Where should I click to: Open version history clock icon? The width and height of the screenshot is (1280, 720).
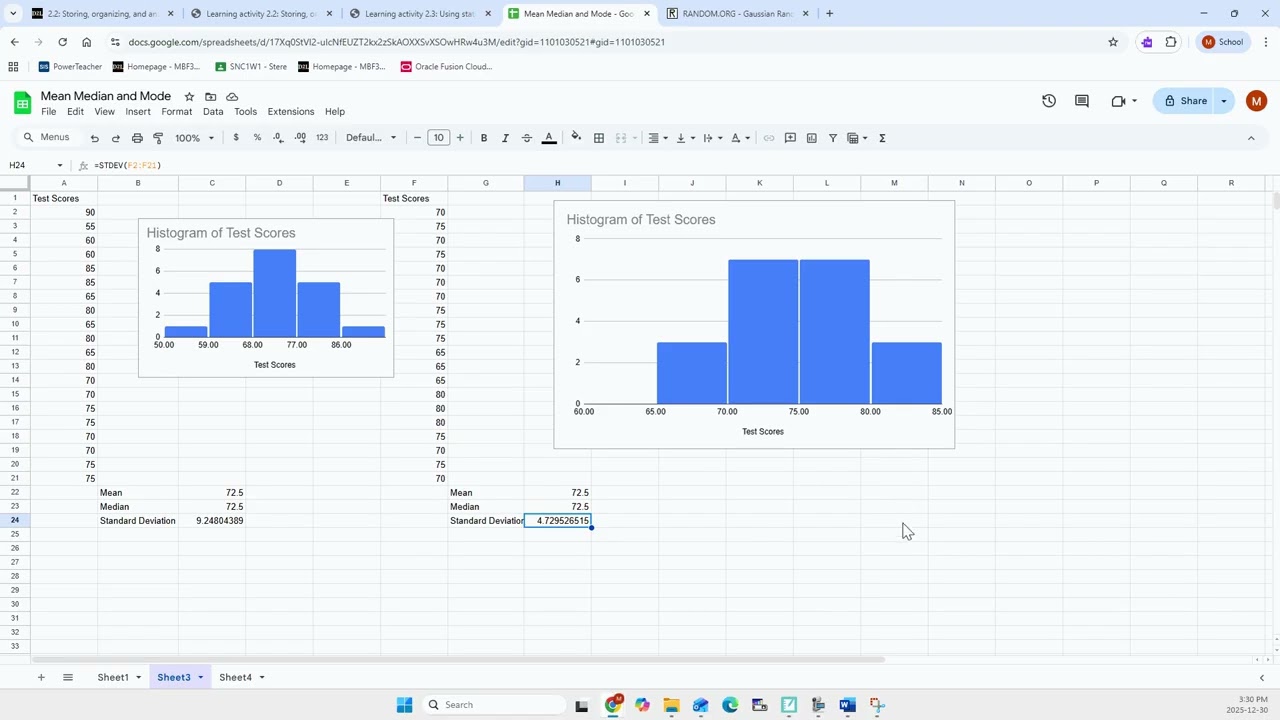1049,101
